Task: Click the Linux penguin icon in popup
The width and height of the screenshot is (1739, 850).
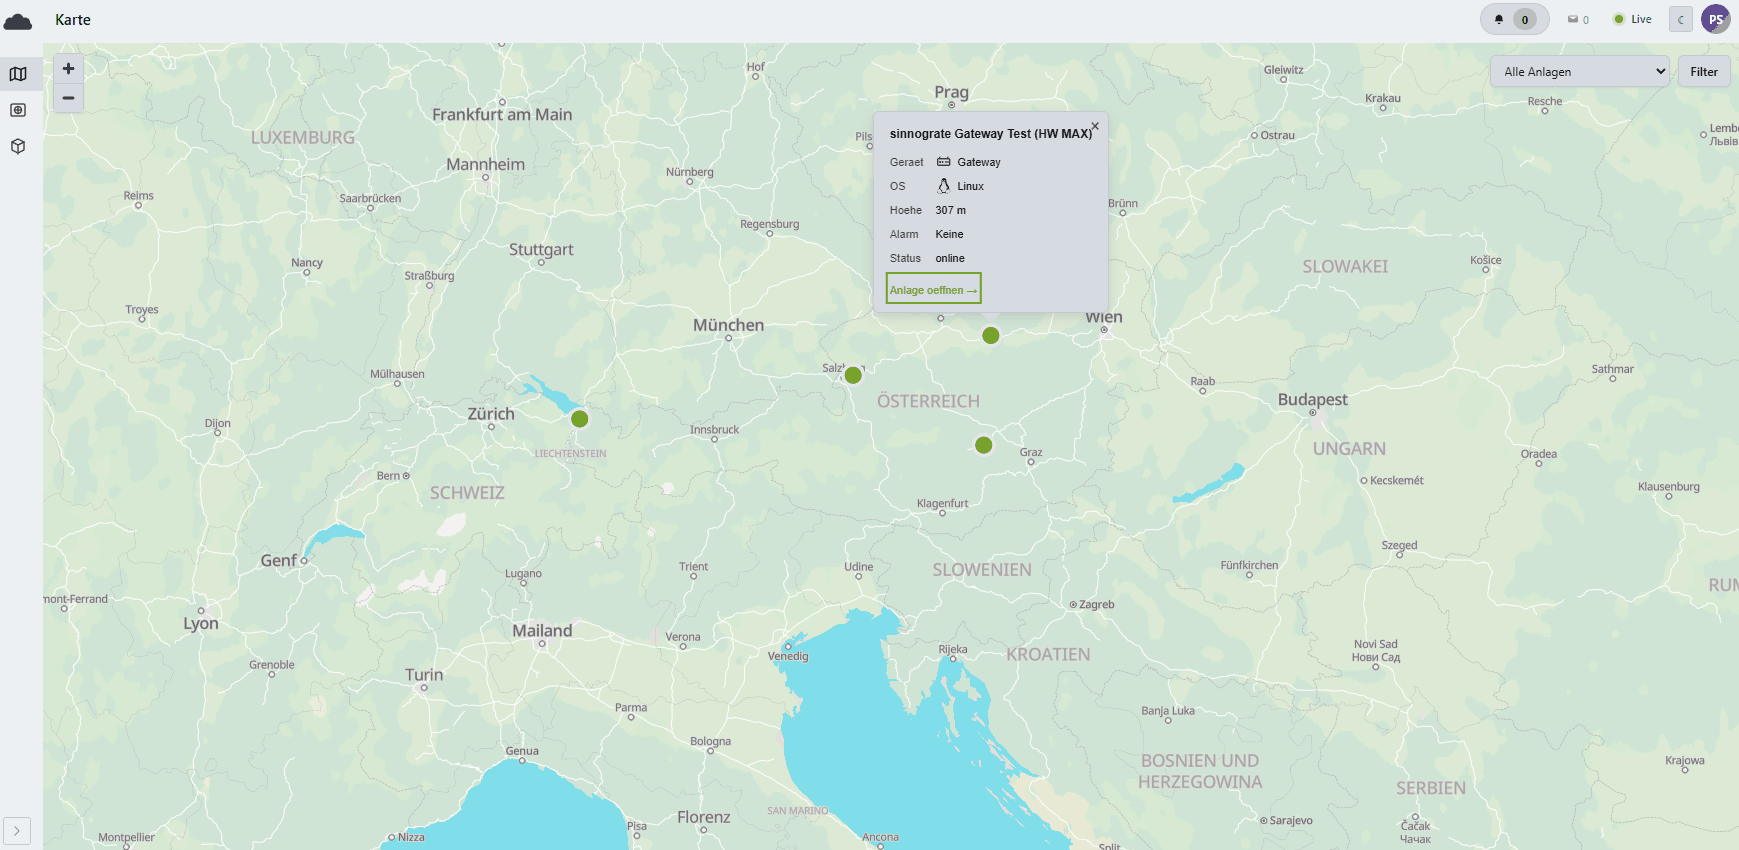Action: click(x=943, y=186)
